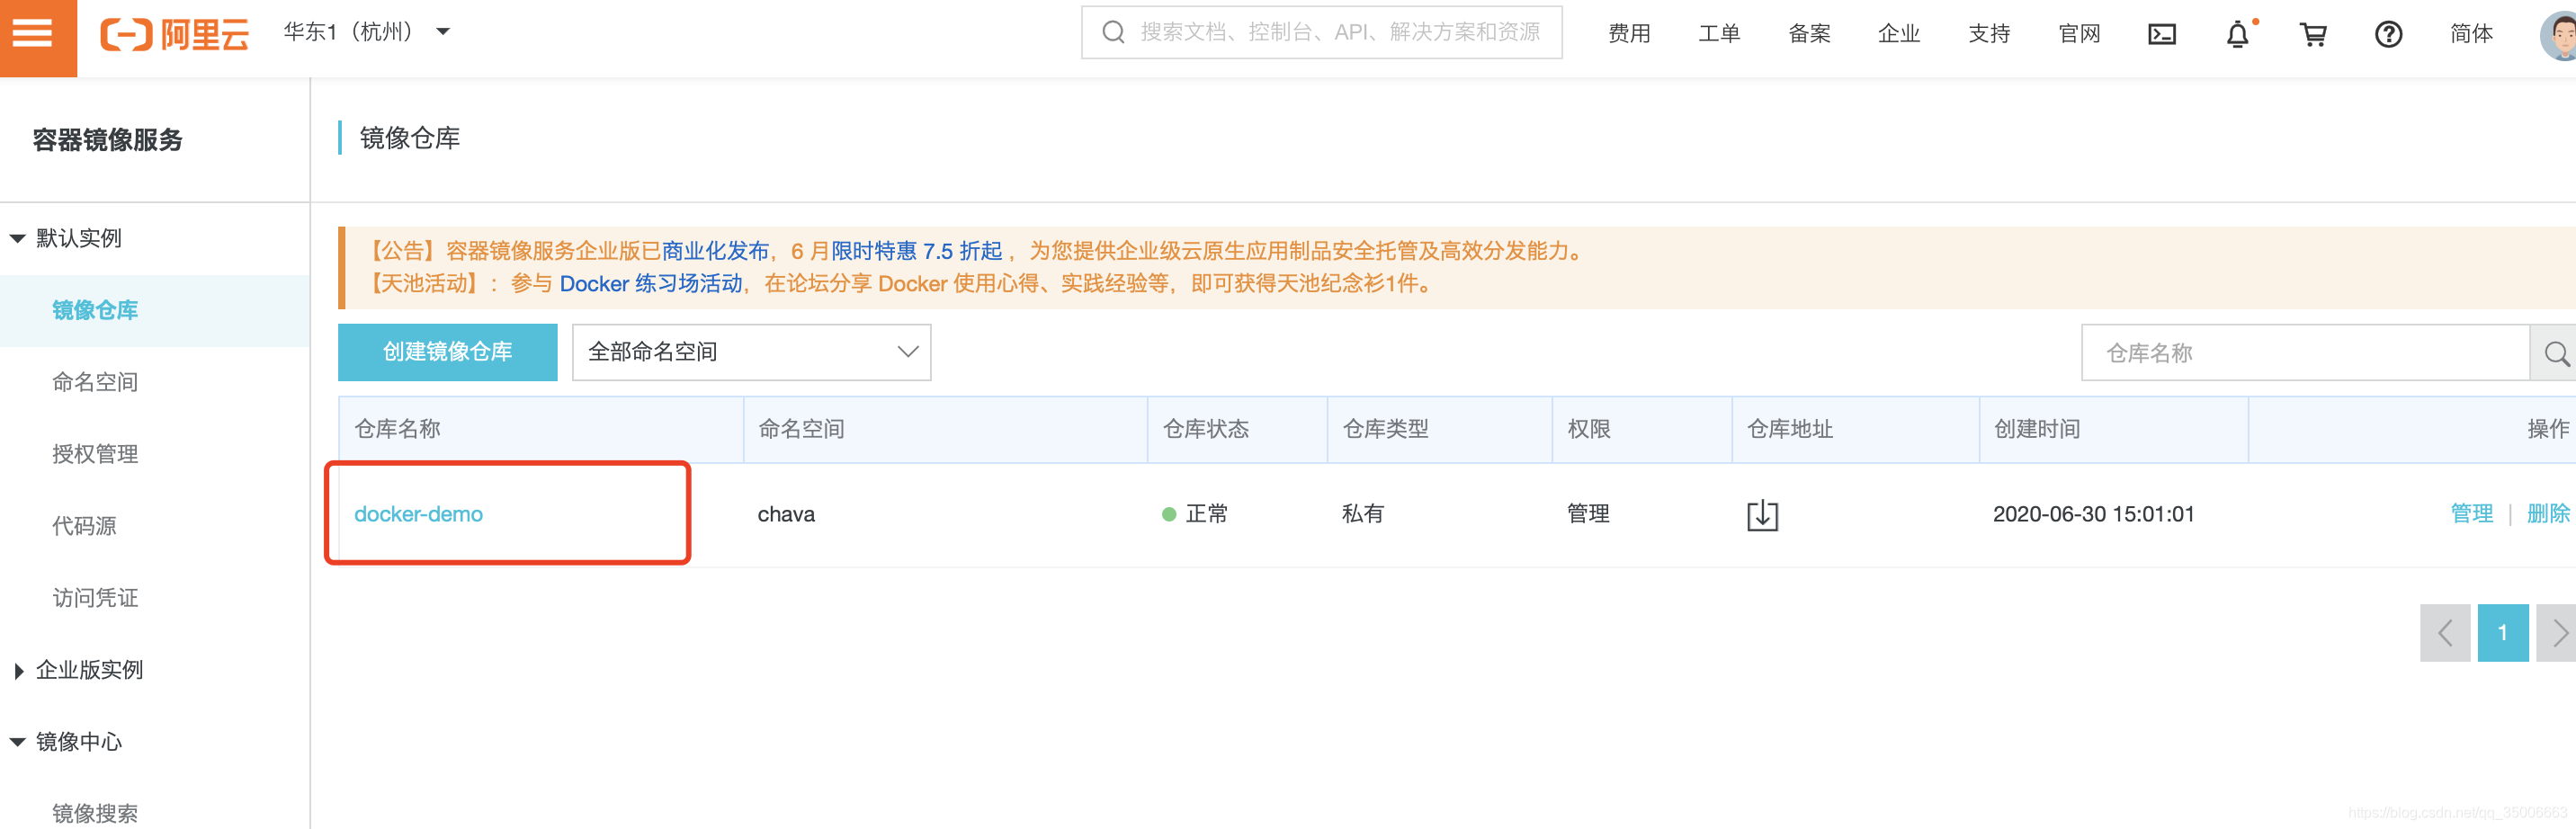The height and width of the screenshot is (829, 2576).
Task: Open 费用 in the top navigation
Action: [x=1629, y=34]
